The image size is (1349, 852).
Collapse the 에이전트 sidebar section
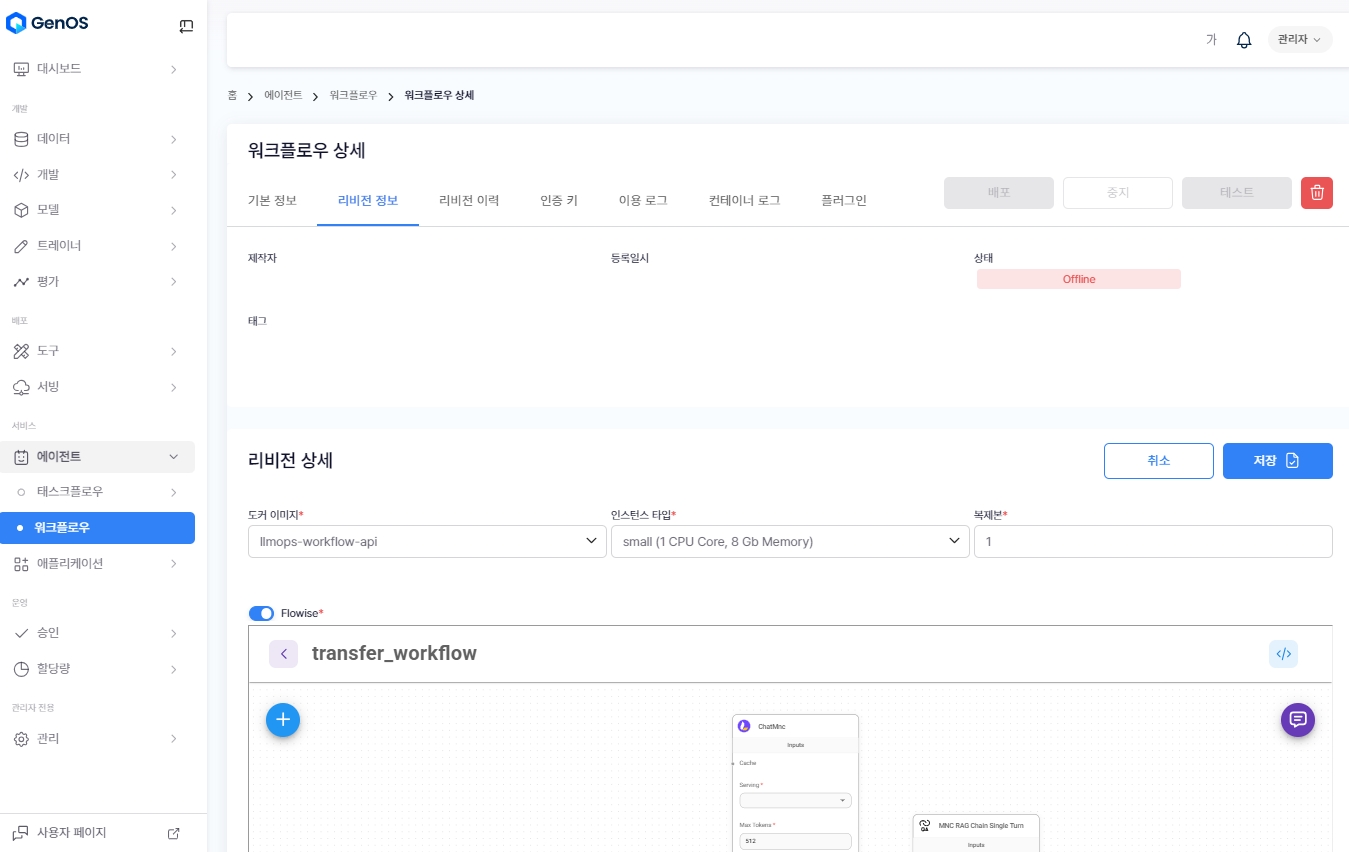coord(173,457)
